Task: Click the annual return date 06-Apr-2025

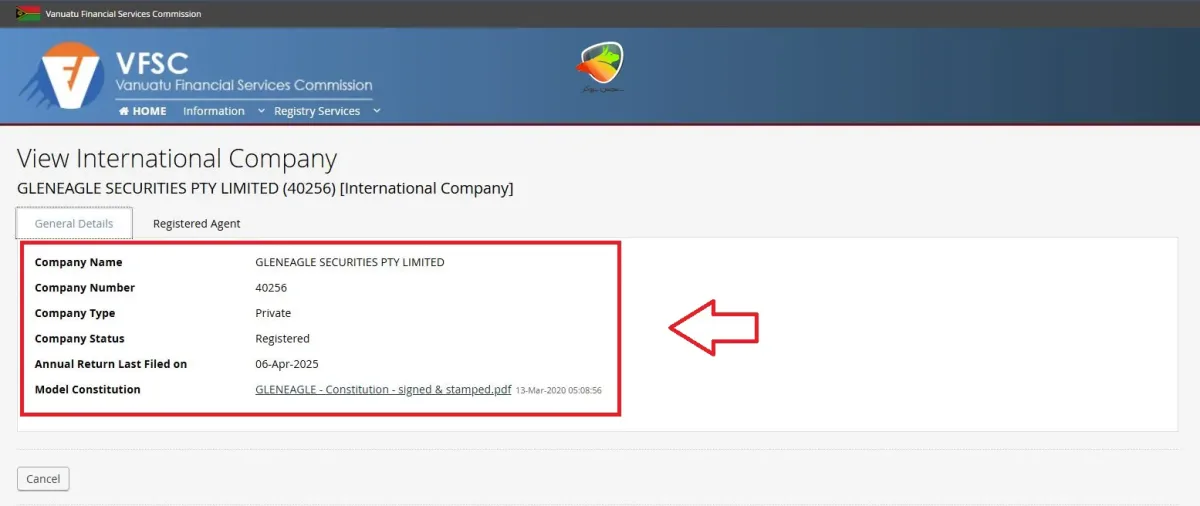Action: click(287, 364)
